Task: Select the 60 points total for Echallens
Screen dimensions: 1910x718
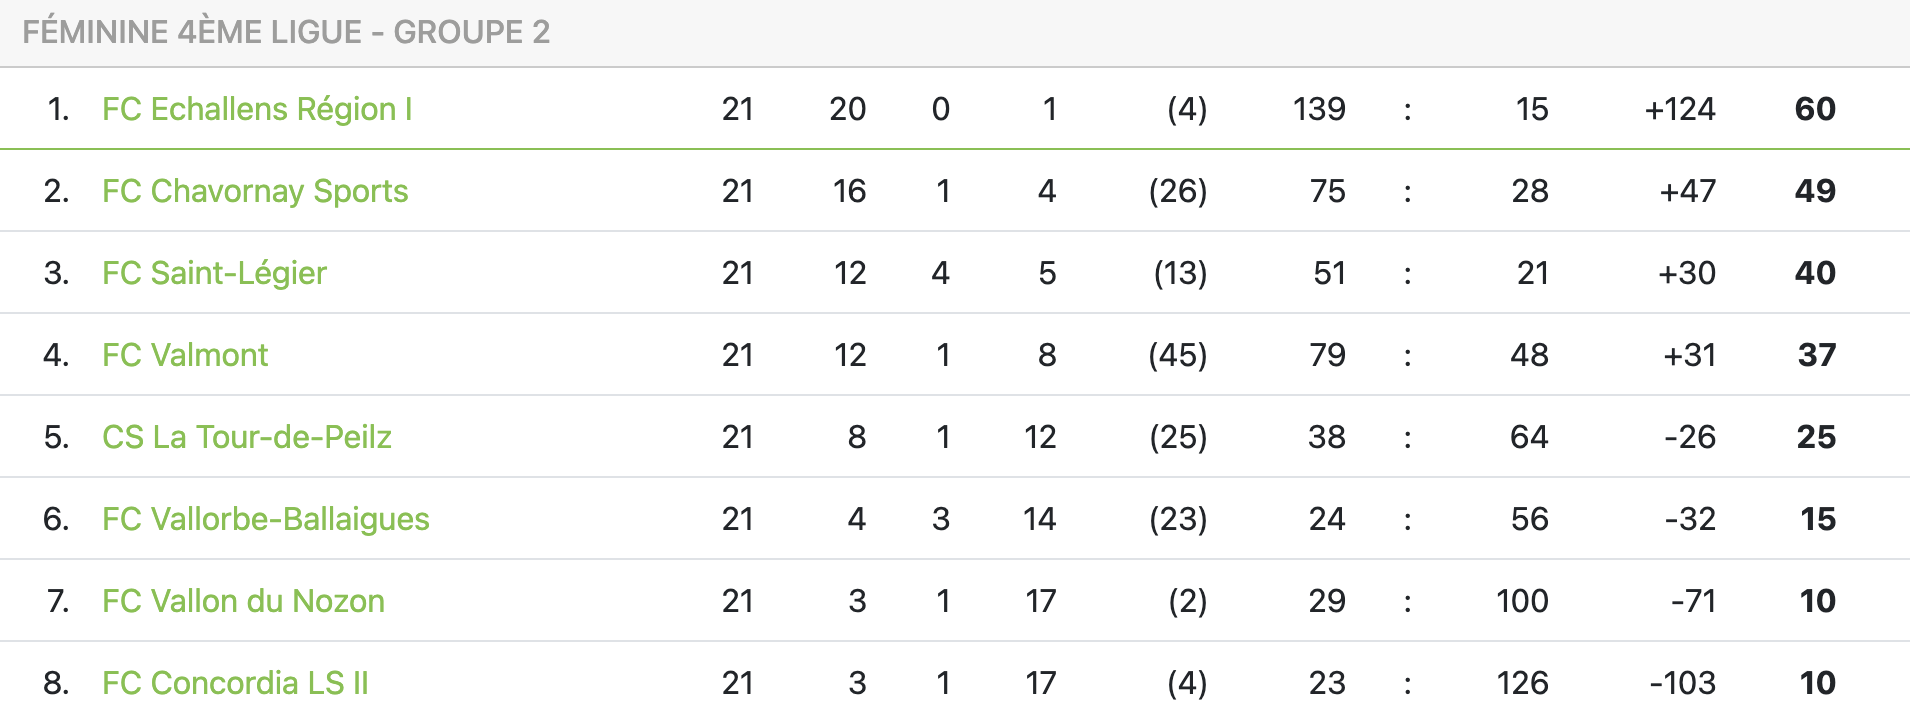Action: [x=1815, y=109]
